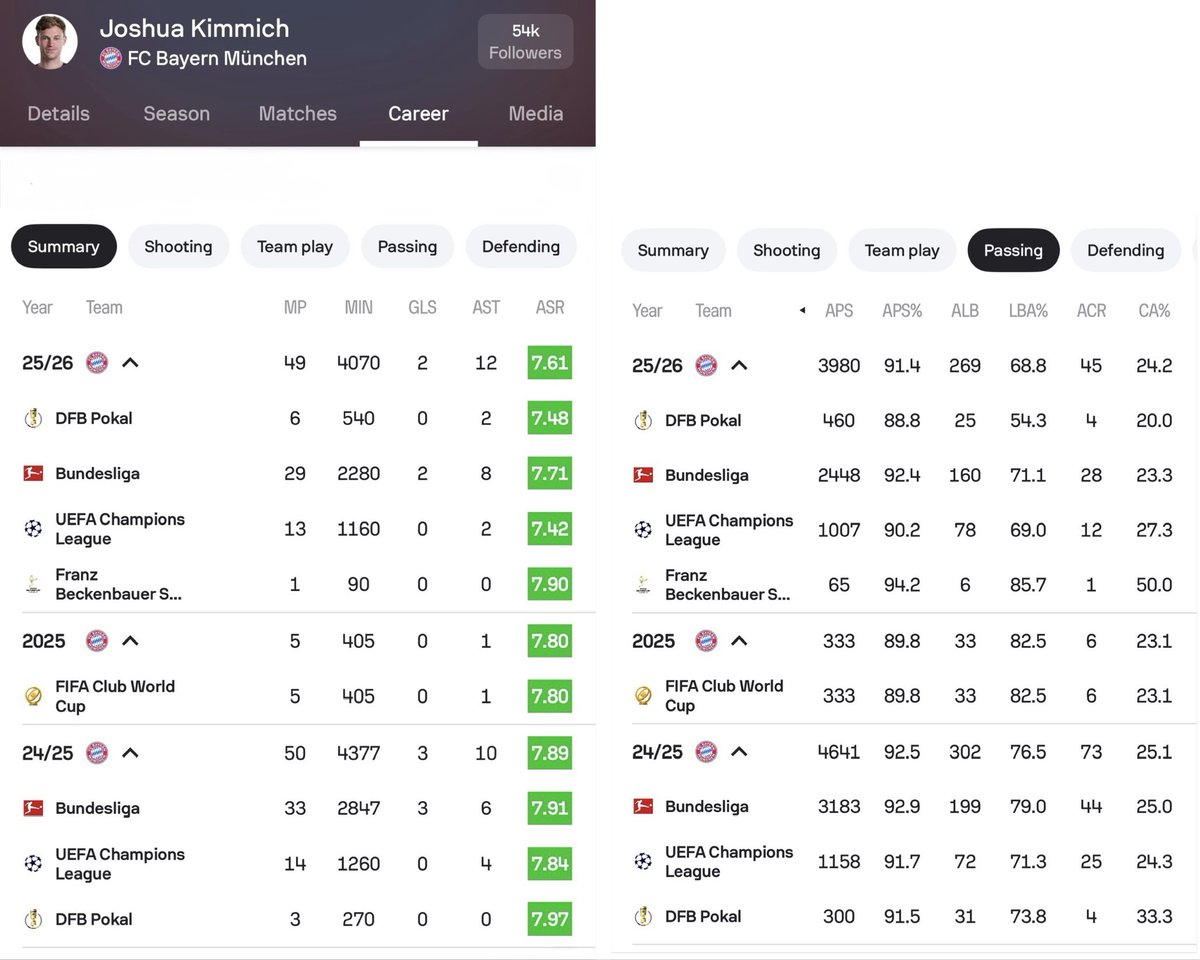Select Summary filter in right panel

tap(673, 250)
